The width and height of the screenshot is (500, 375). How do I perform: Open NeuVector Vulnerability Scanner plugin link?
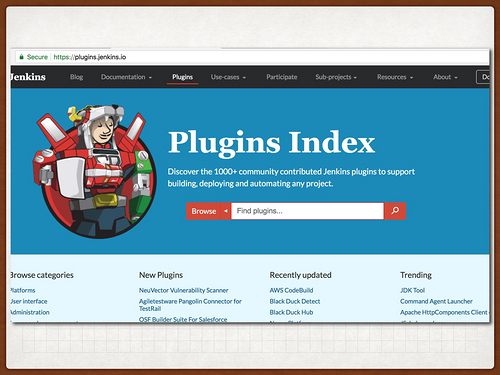coord(184,290)
